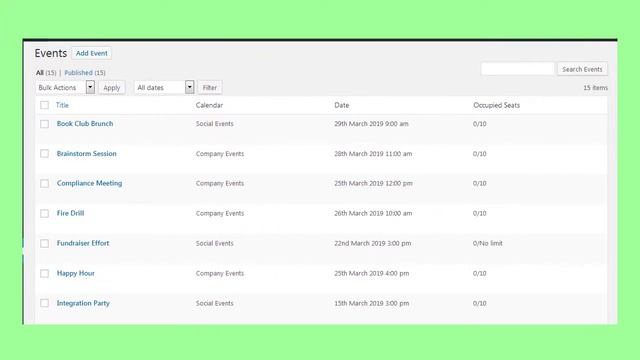Open the Compliance Meeting event
640x360 pixels.
[89, 183]
